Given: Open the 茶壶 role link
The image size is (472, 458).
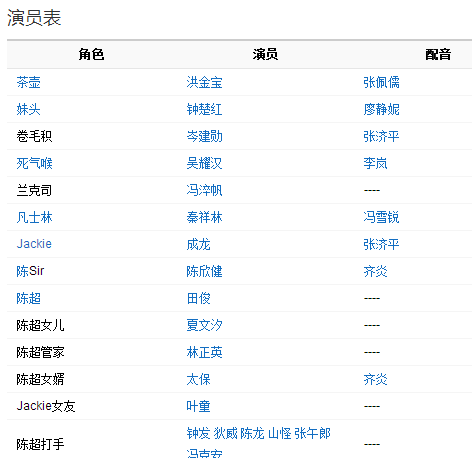Looking at the screenshot, I should [x=28, y=82].
